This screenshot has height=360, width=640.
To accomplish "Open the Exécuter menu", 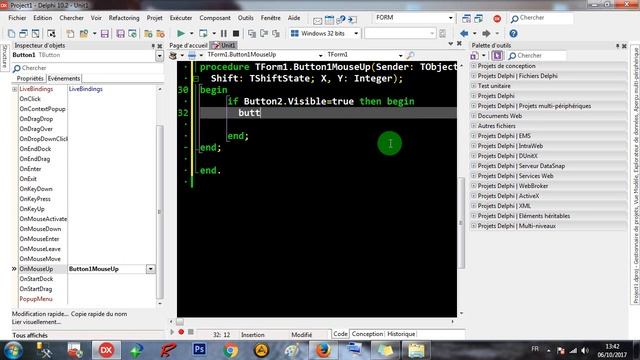I will 181,18.
